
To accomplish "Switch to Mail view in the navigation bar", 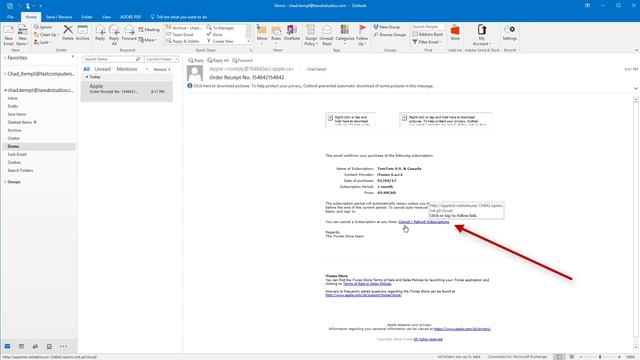I will tap(7, 346).
